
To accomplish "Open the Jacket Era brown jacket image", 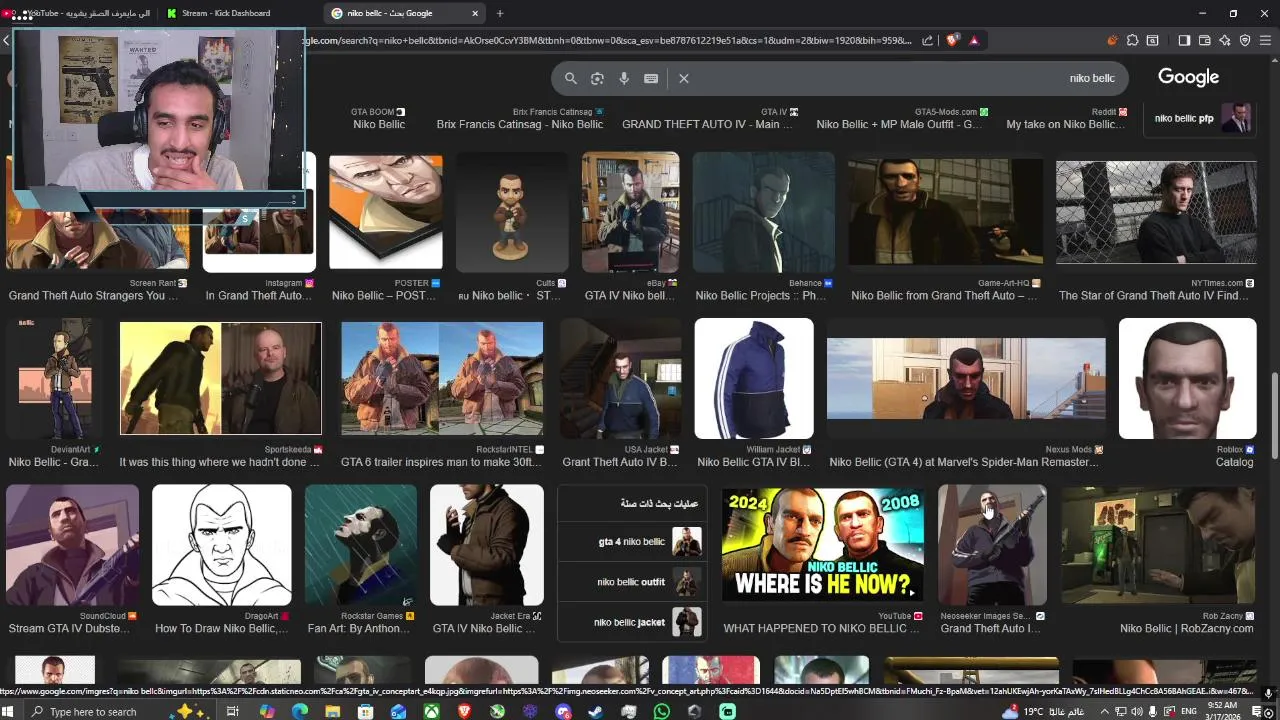I will 487,545.
